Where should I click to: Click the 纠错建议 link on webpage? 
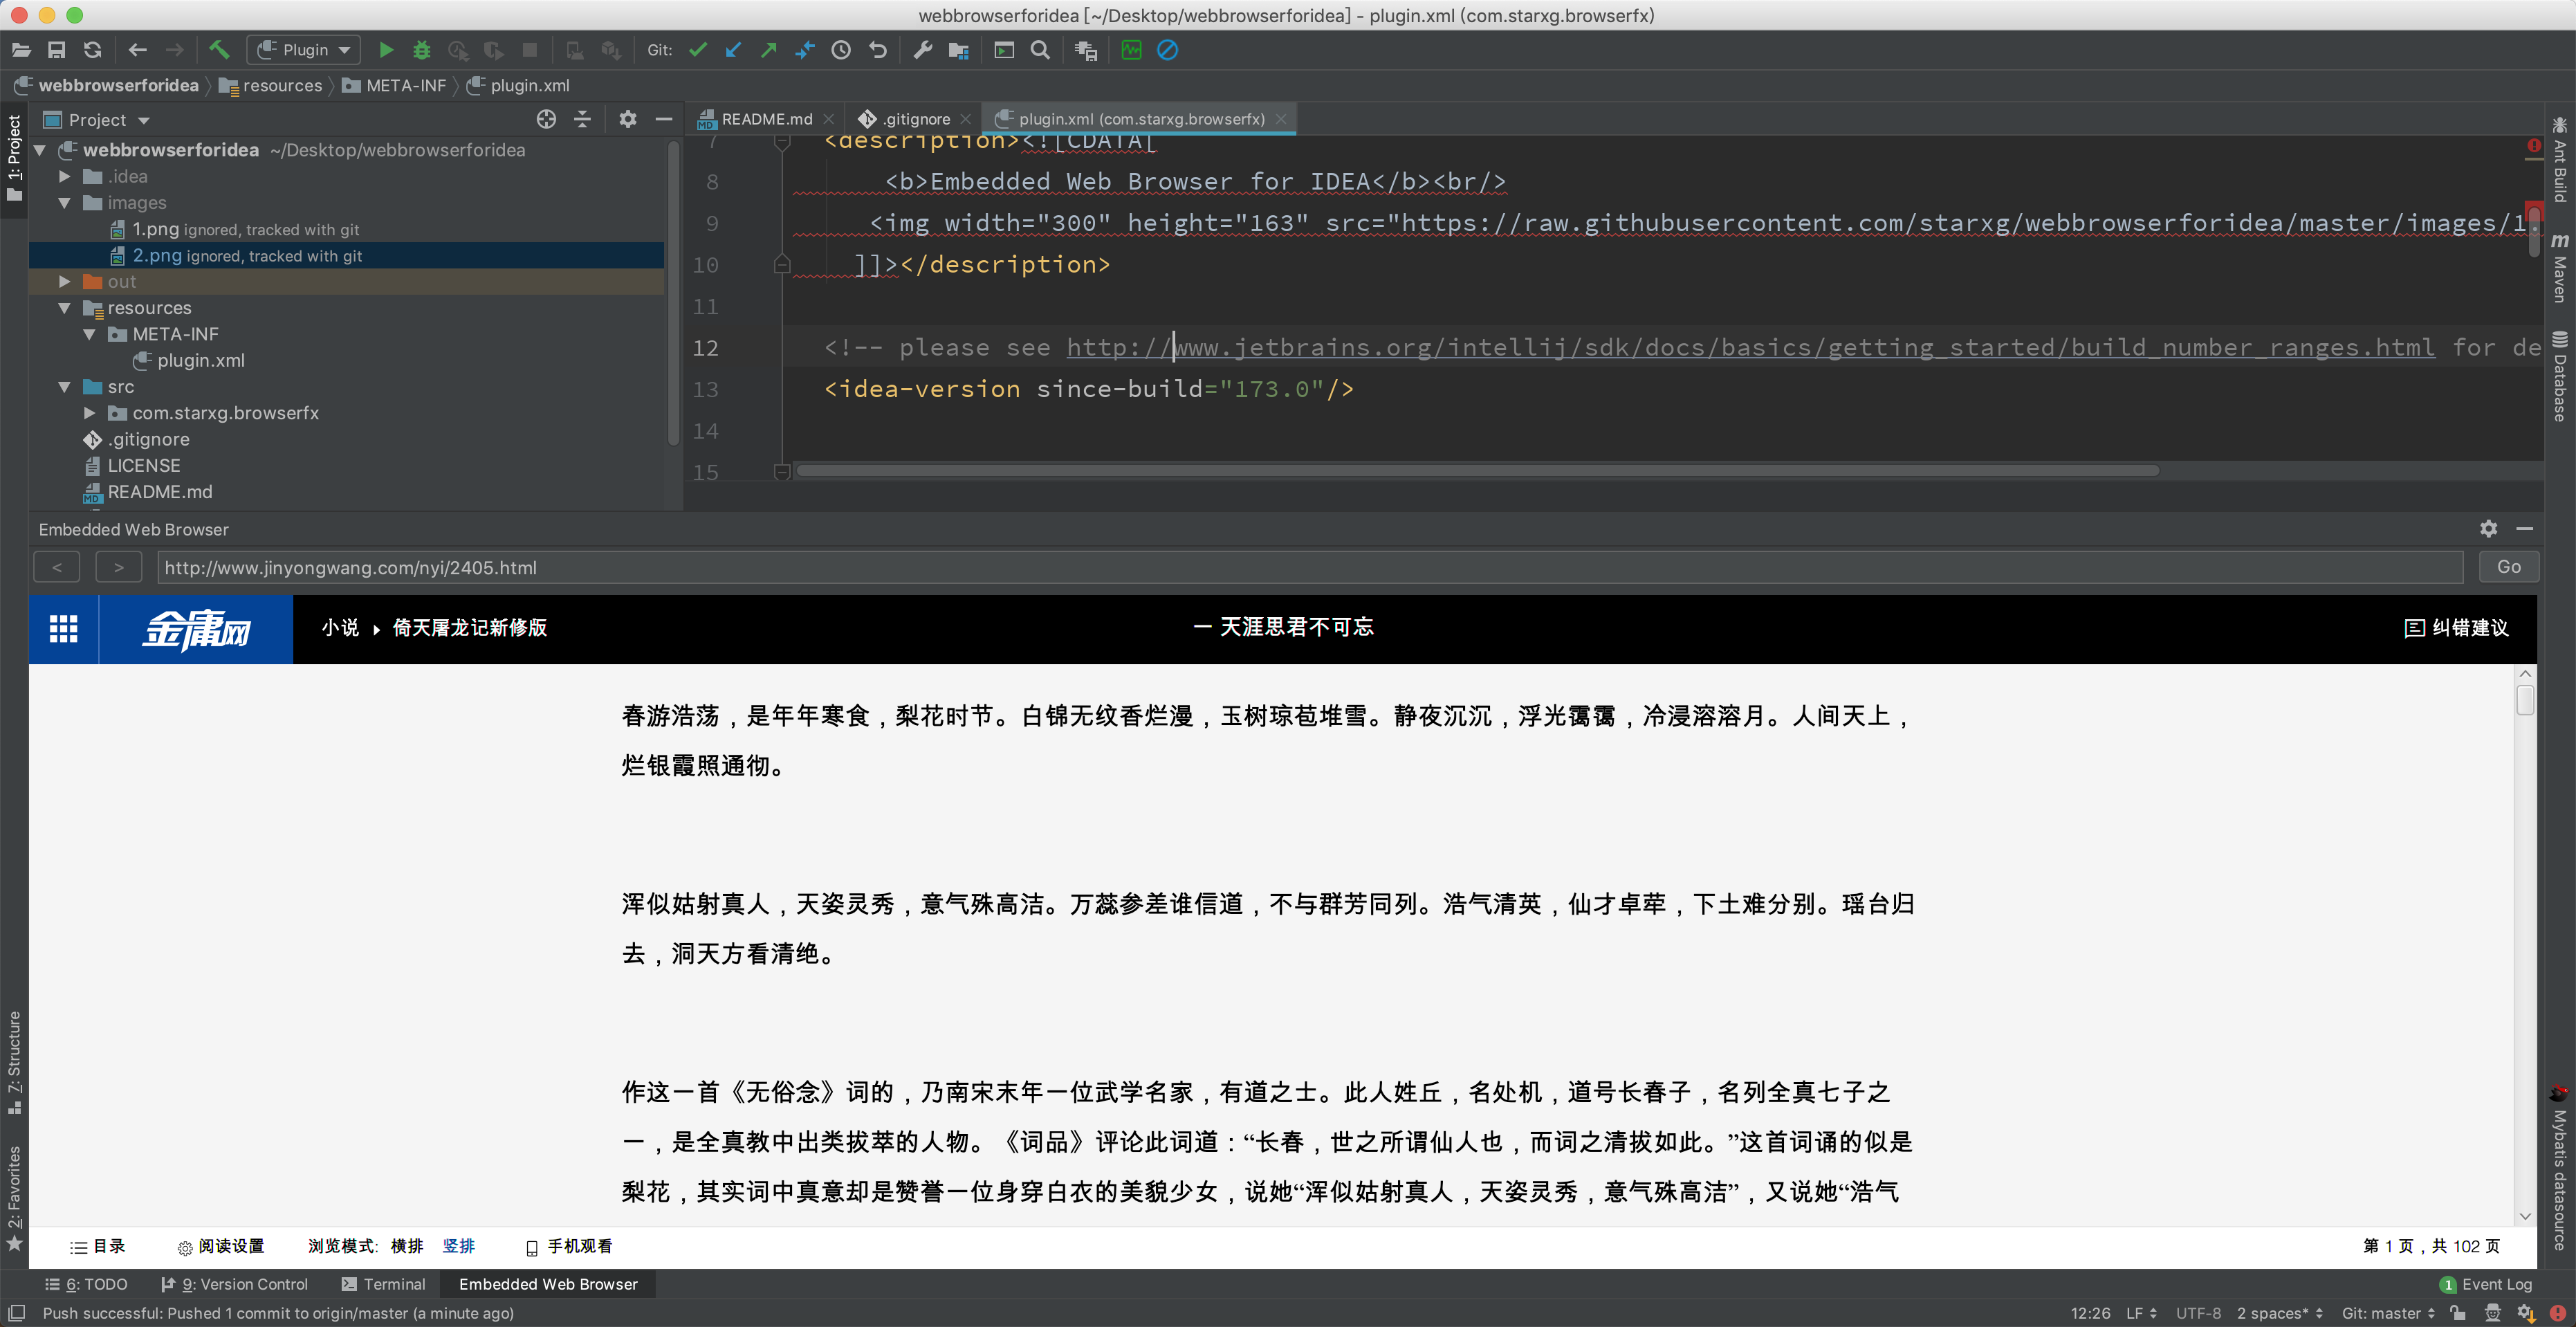pyautogui.click(x=2456, y=627)
